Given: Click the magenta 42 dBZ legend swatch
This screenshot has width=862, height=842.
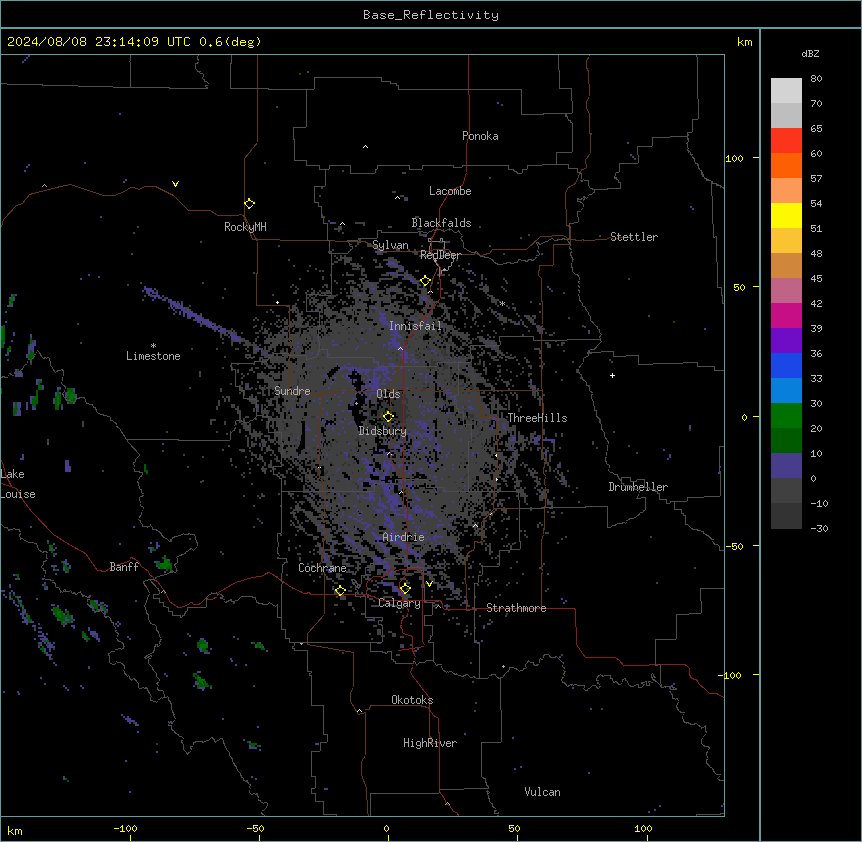Looking at the screenshot, I should click(786, 315).
